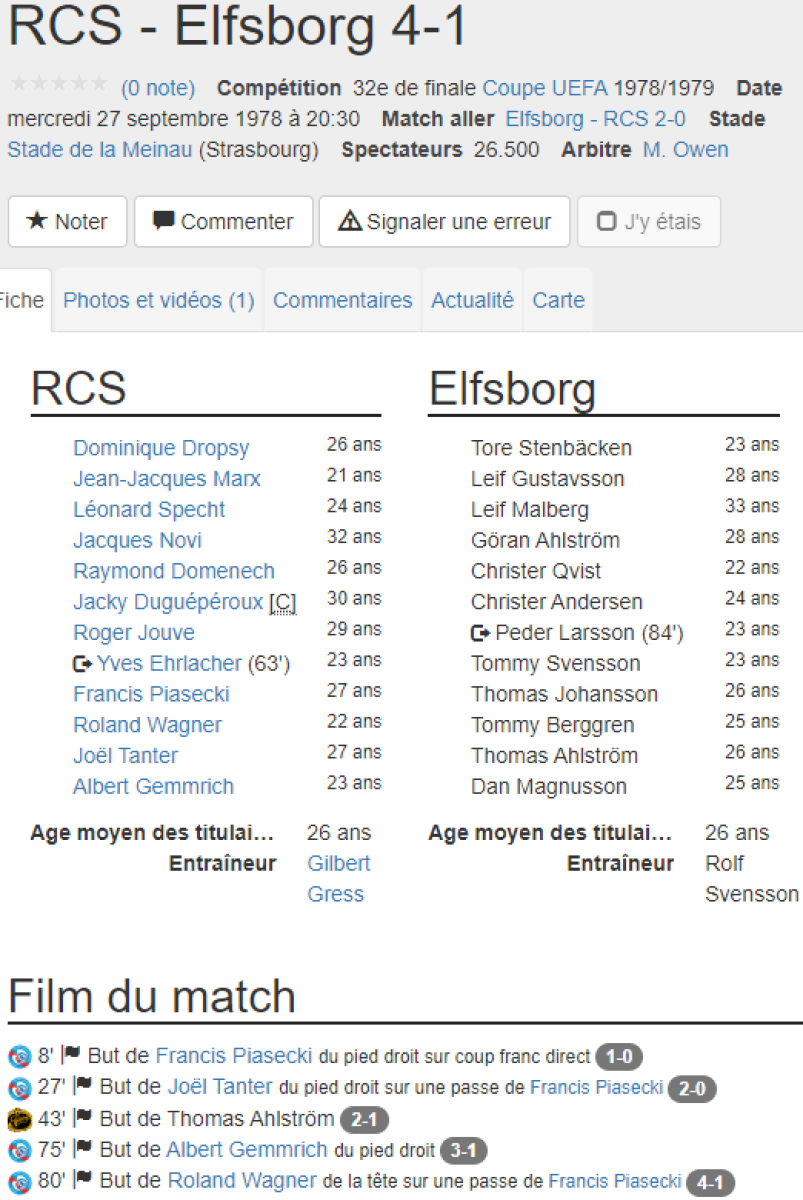
Task: Open the Stade de la Meinau link
Action: click(99, 150)
